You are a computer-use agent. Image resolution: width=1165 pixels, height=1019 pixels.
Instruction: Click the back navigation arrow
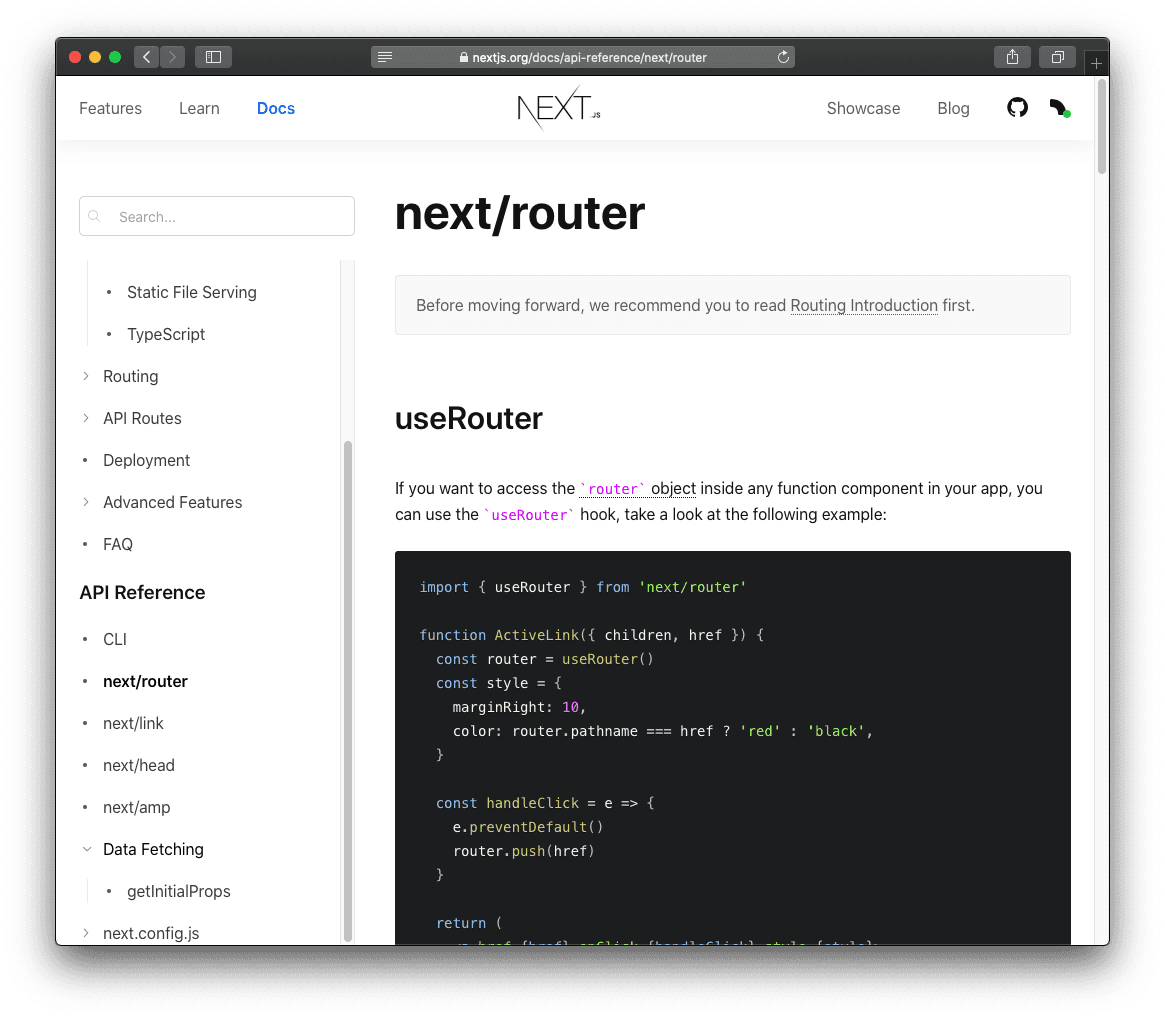coord(146,57)
